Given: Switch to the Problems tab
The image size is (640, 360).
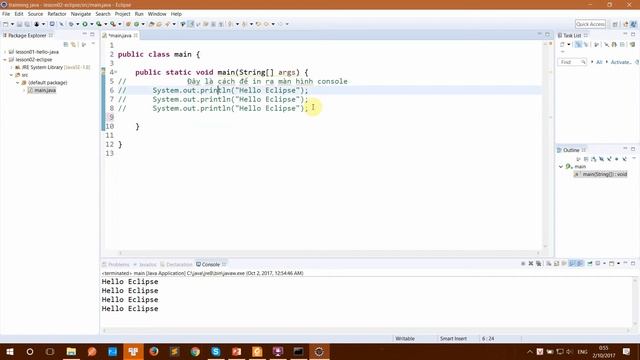Looking at the screenshot, I should [116, 264].
